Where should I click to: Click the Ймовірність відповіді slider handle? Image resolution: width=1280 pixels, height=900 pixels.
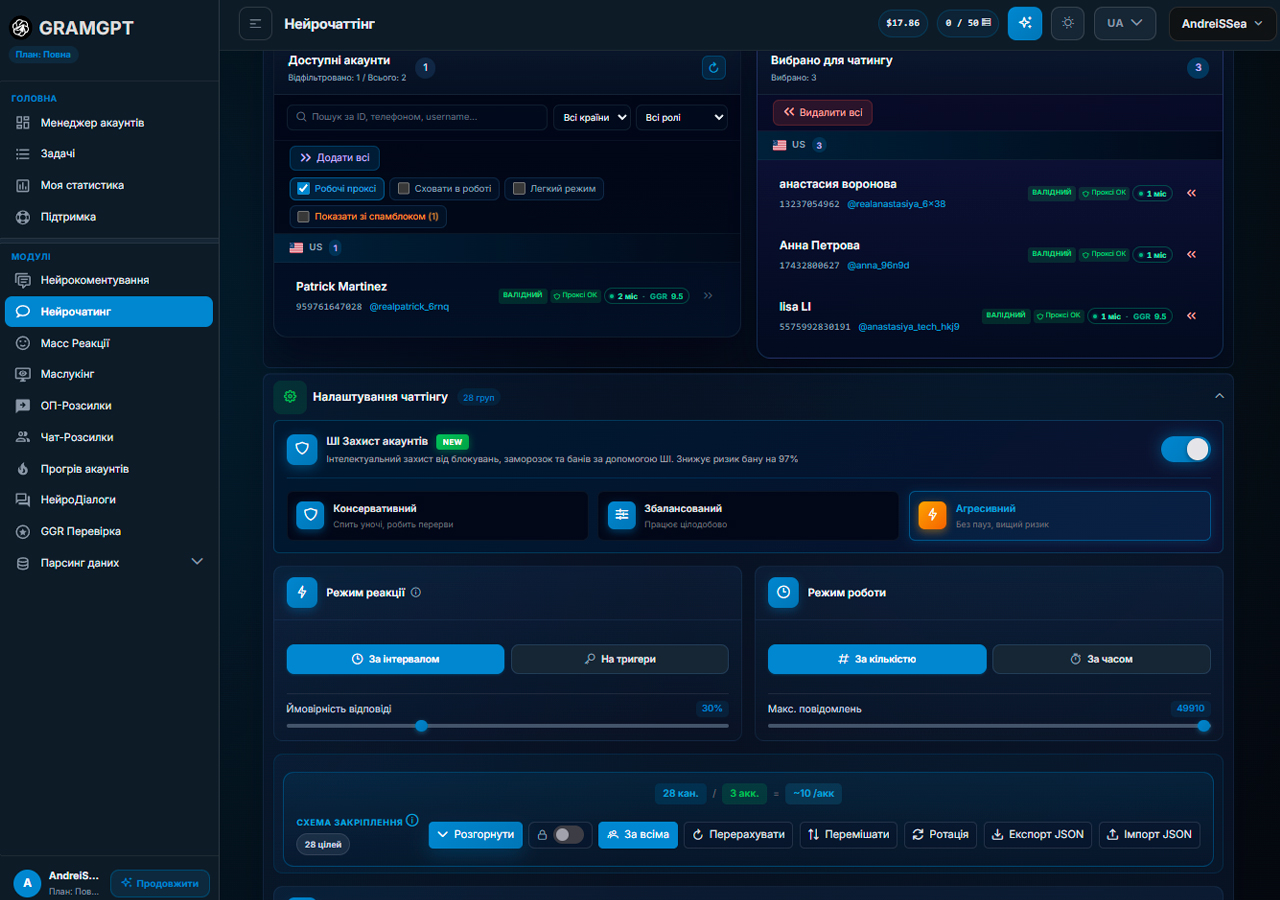(x=421, y=726)
